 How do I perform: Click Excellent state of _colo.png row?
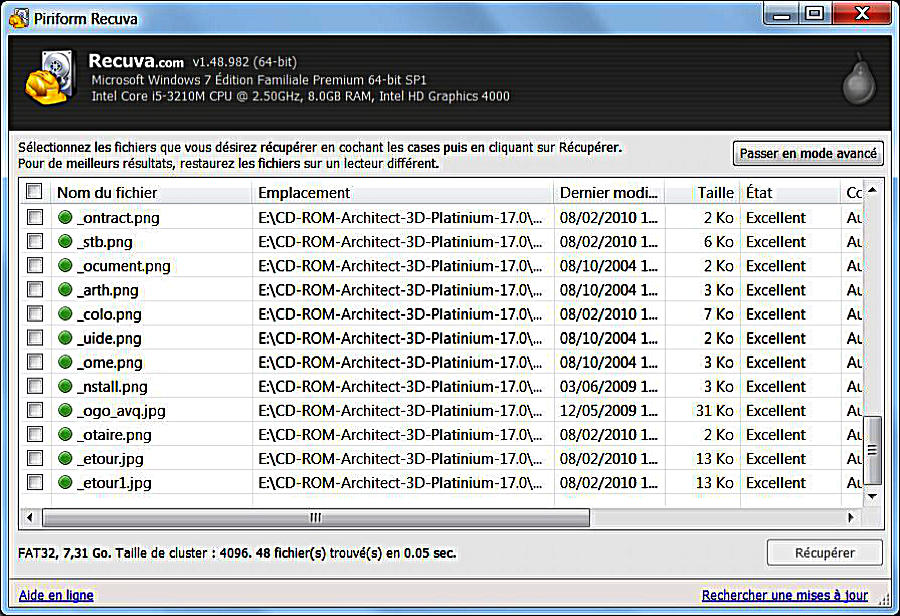(x=776, y=315)
